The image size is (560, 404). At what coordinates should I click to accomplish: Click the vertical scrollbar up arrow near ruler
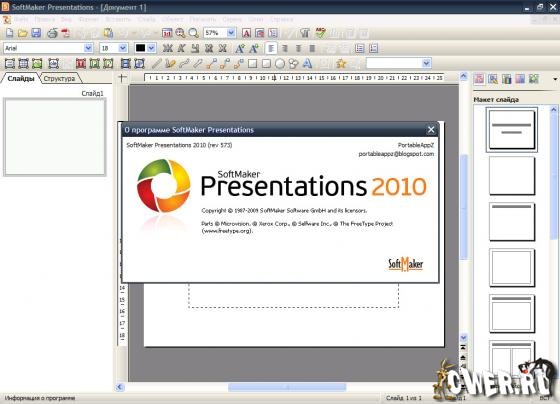click(463, 76)
